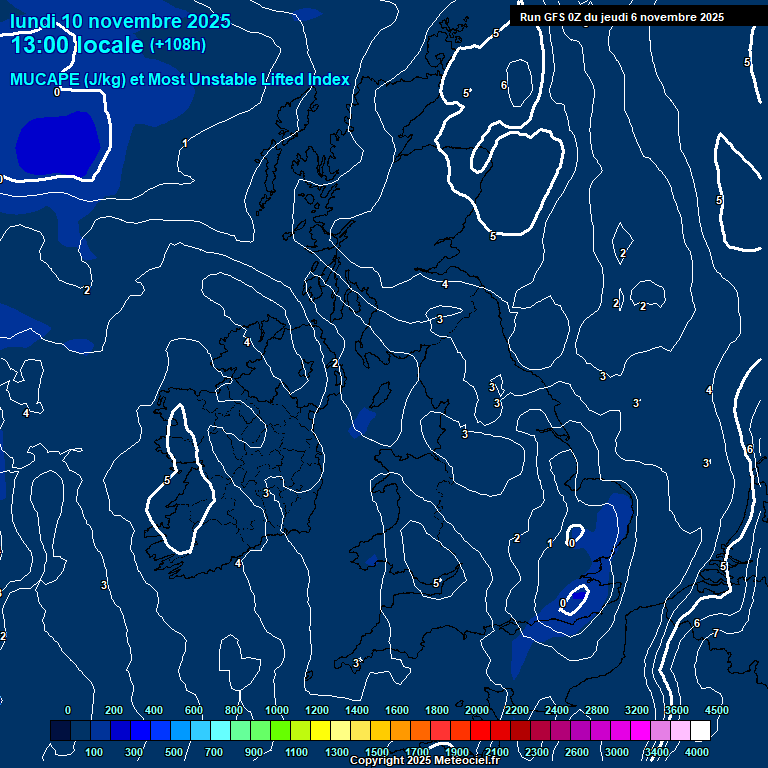Click the '13:00 locale' time label
Image resolution: width=768 pixels, height=768 pixels.
point(77,45)
